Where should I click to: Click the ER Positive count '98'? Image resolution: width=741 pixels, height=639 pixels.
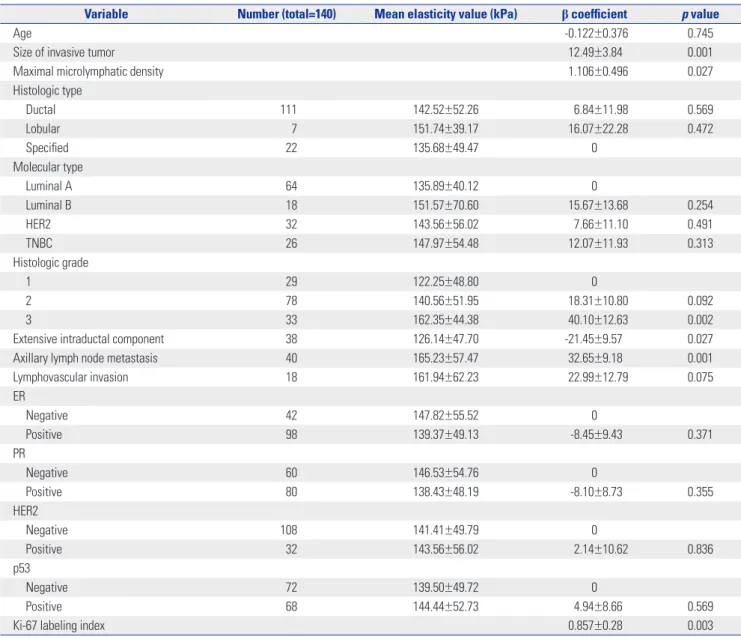coord(291,435)
